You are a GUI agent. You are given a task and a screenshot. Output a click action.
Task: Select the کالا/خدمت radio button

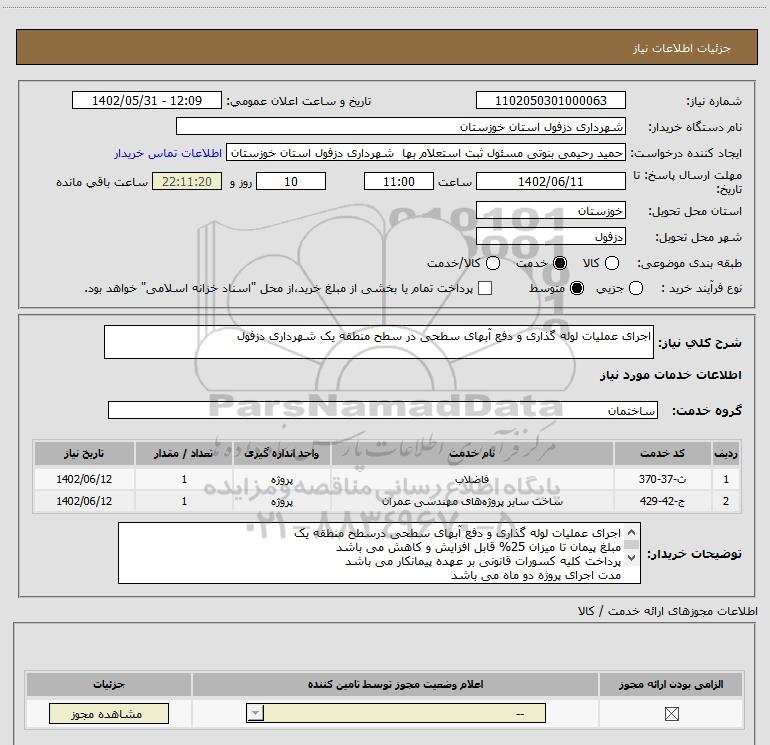[493, 263]
